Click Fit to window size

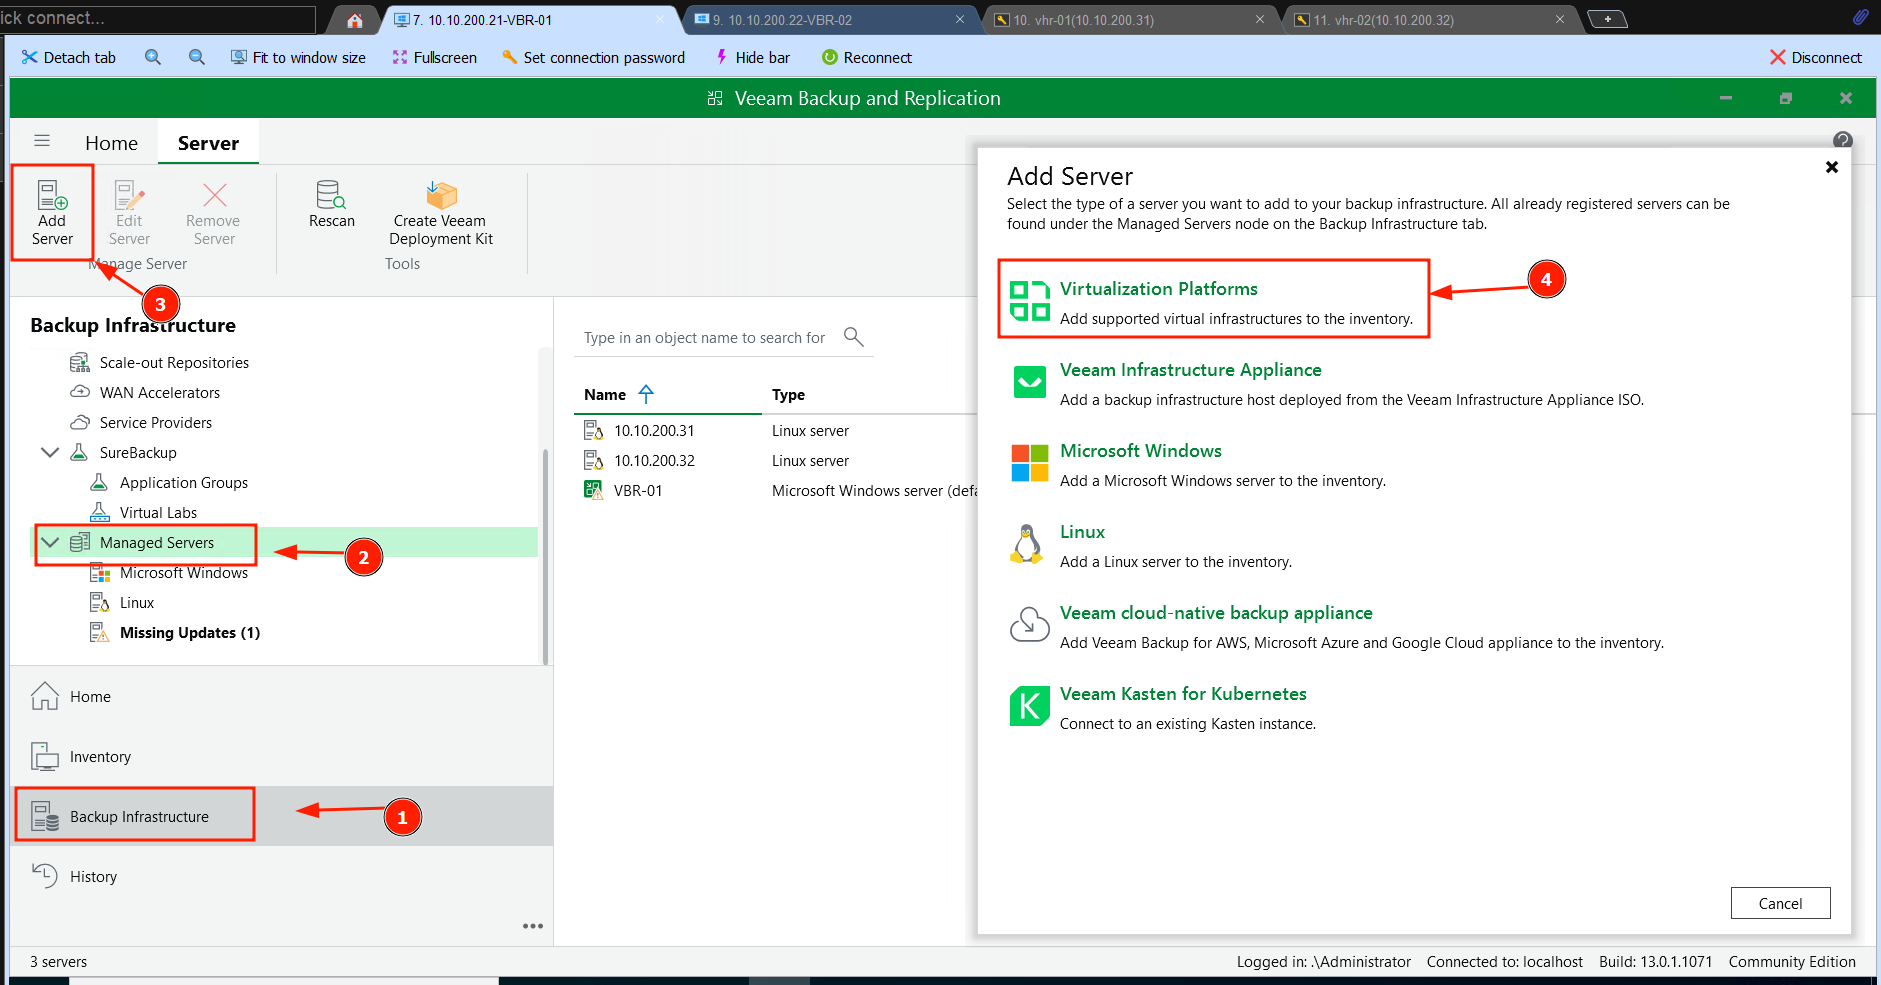298,57
